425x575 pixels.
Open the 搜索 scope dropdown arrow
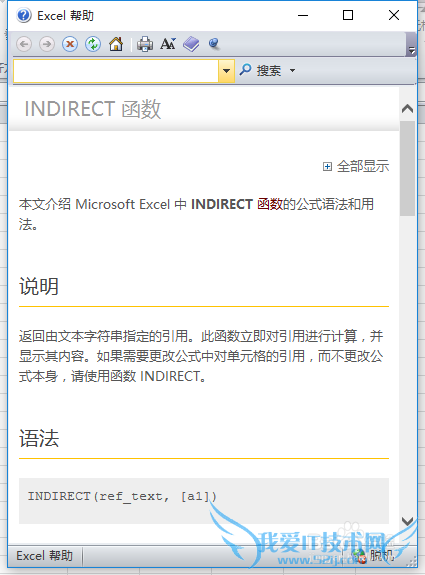point(292,70)
